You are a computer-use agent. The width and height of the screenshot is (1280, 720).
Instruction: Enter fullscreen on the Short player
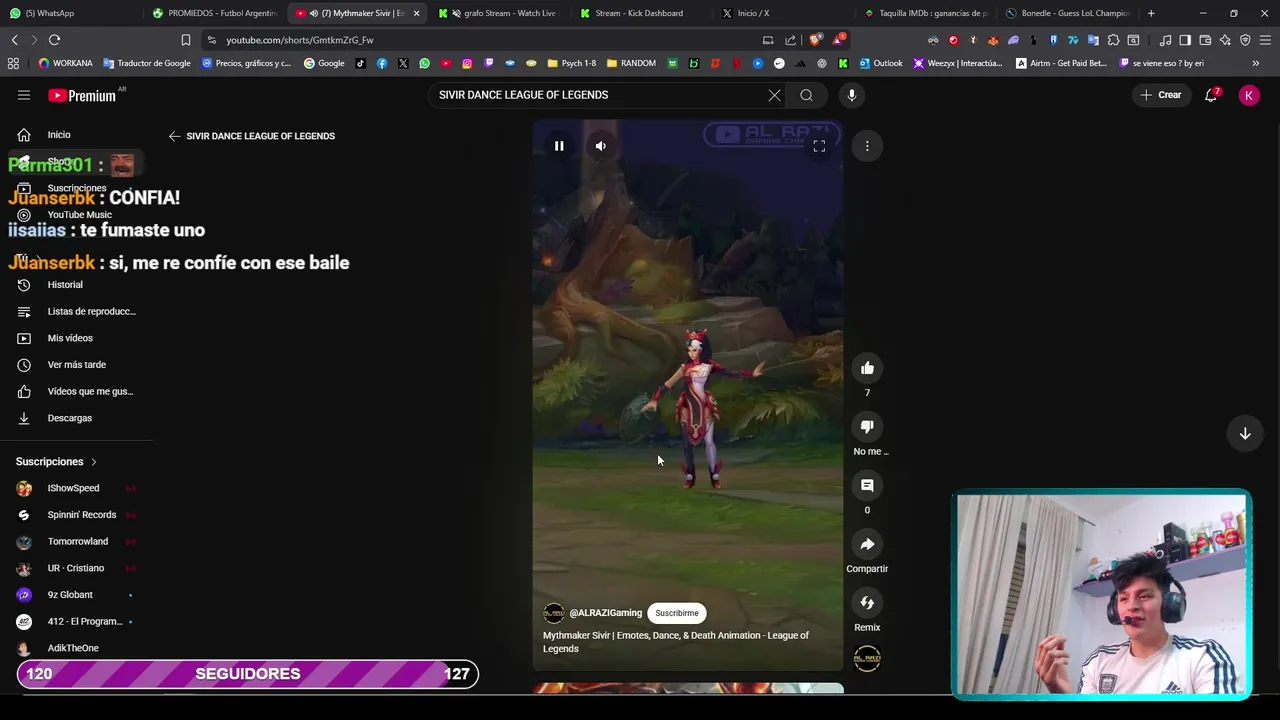(819, 146)
